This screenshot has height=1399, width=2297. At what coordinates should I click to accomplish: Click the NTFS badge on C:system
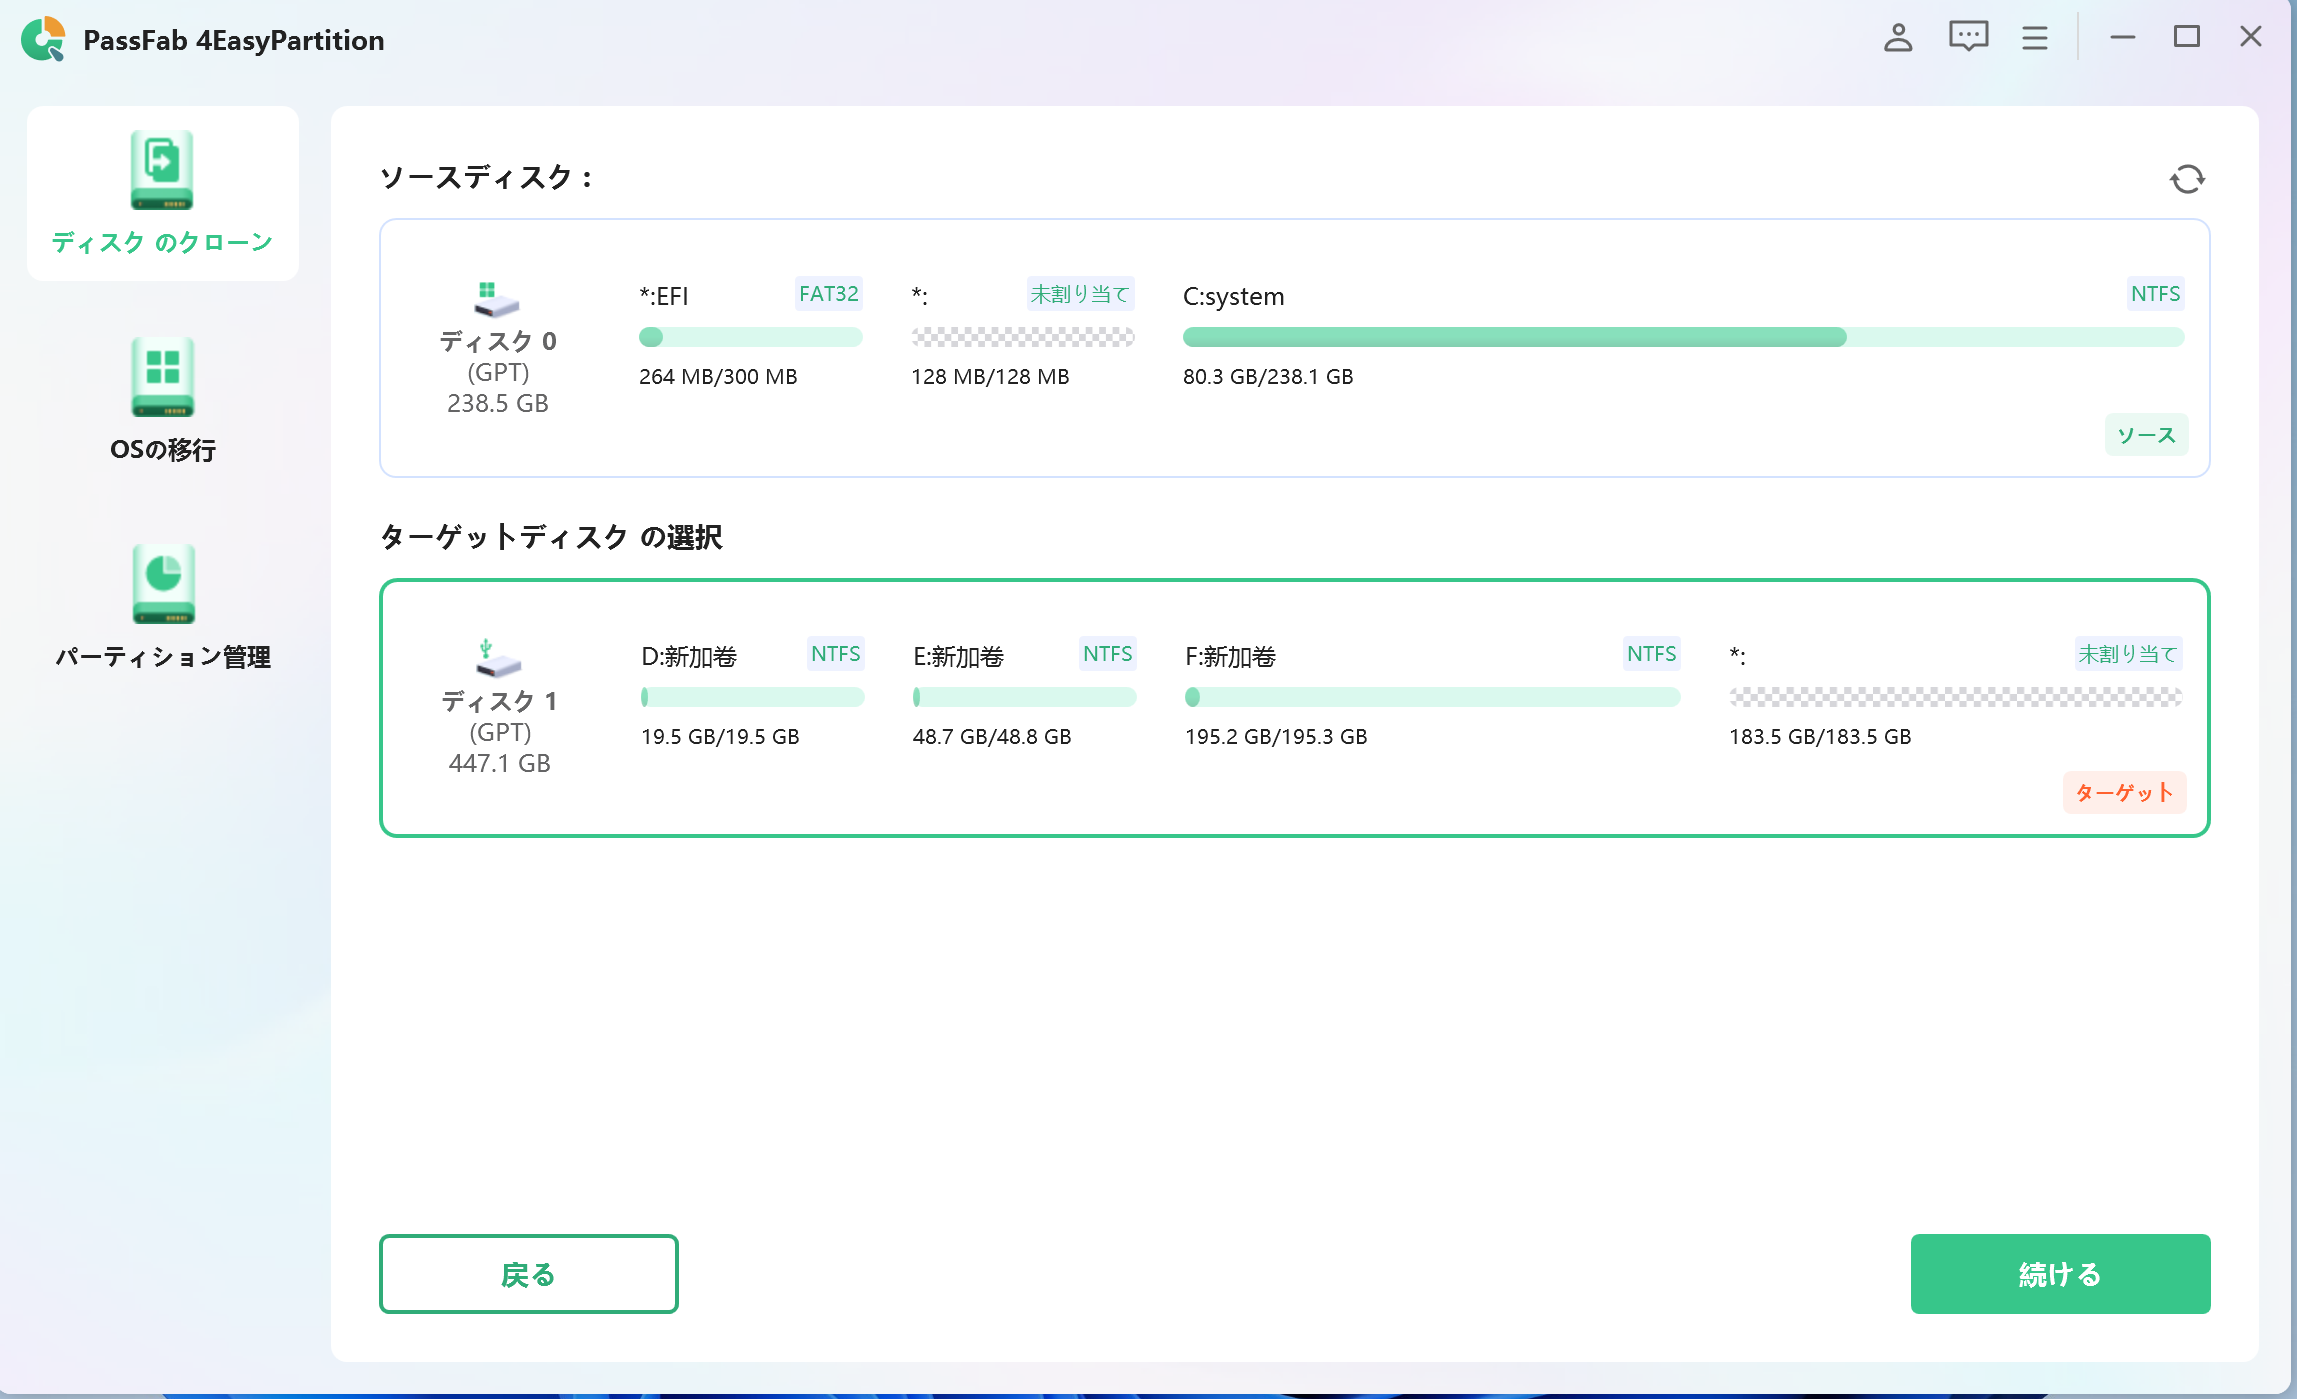click(x=2156, y=293)
